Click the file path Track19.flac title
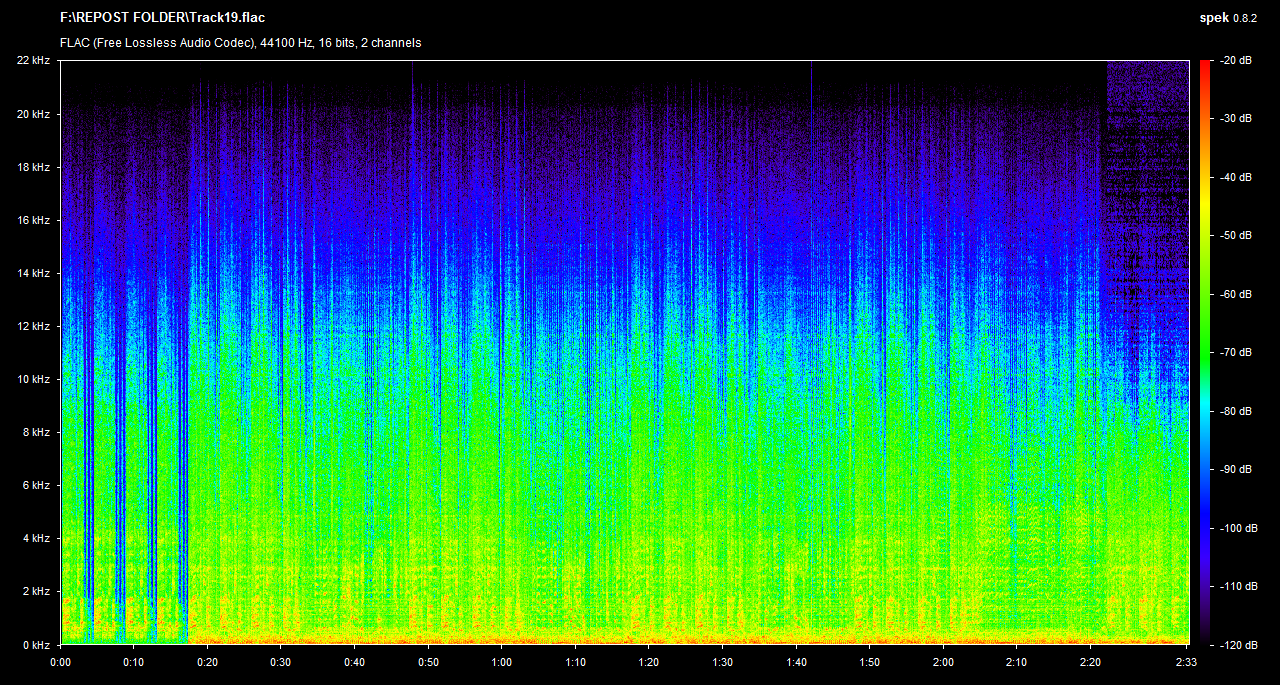 tap(162, 18)
